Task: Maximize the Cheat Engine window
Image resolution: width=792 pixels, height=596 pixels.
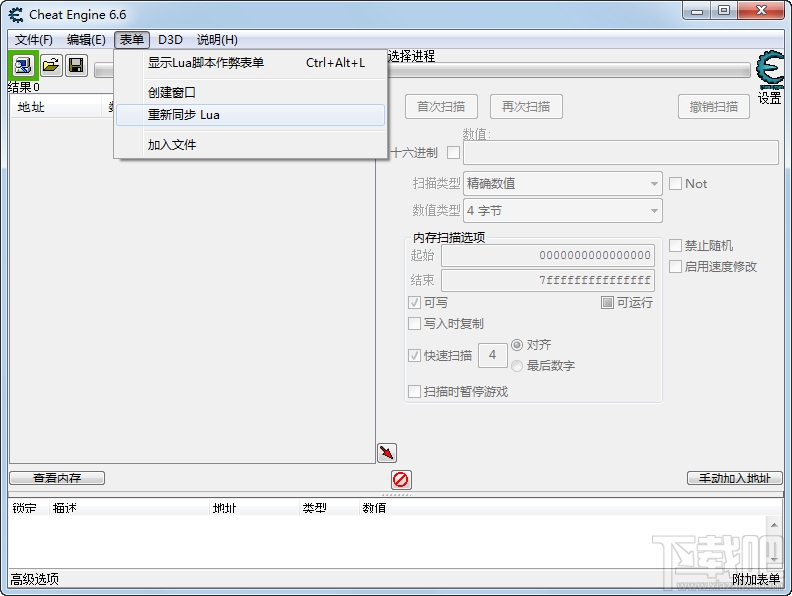Action: point(724,11)
